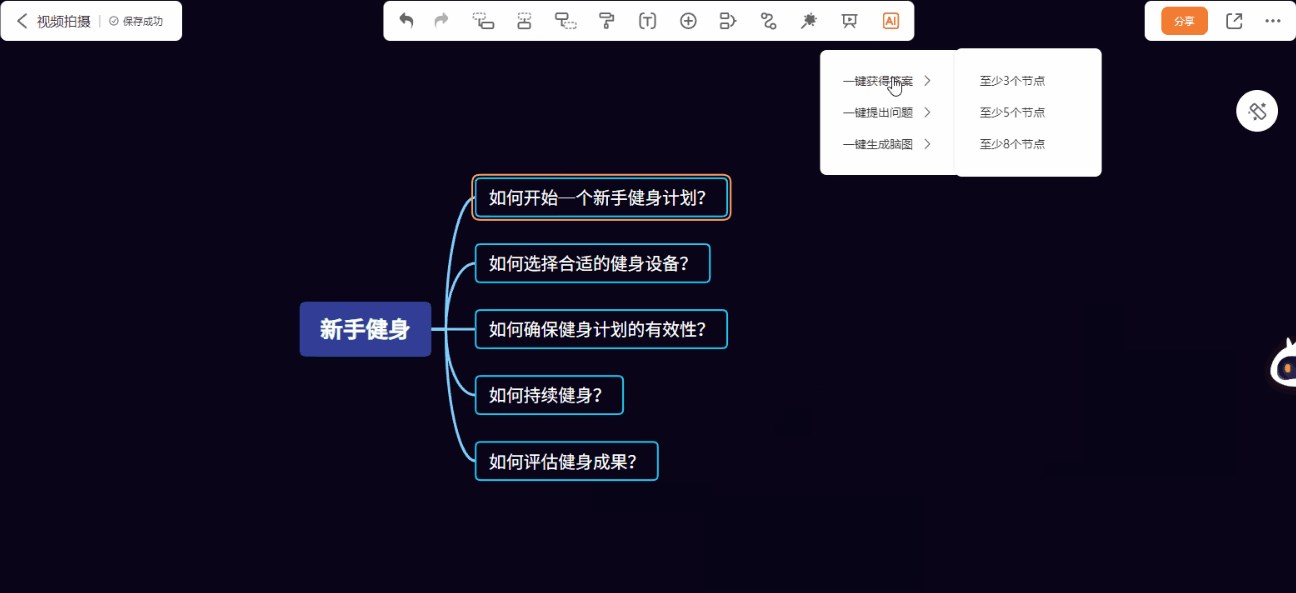Screen dimensions: 1296x593
Task: Expand chevron beside 一键提出问题
Action: (x=928, y=113)
